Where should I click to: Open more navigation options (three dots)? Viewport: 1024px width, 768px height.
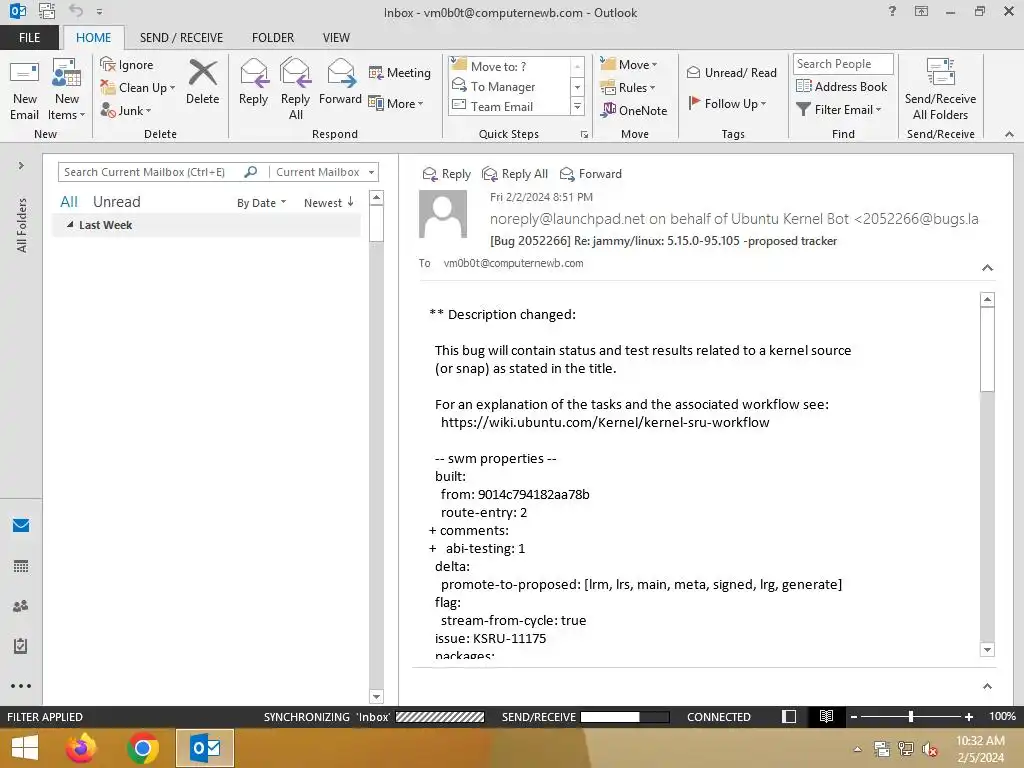tap(21, 686)
